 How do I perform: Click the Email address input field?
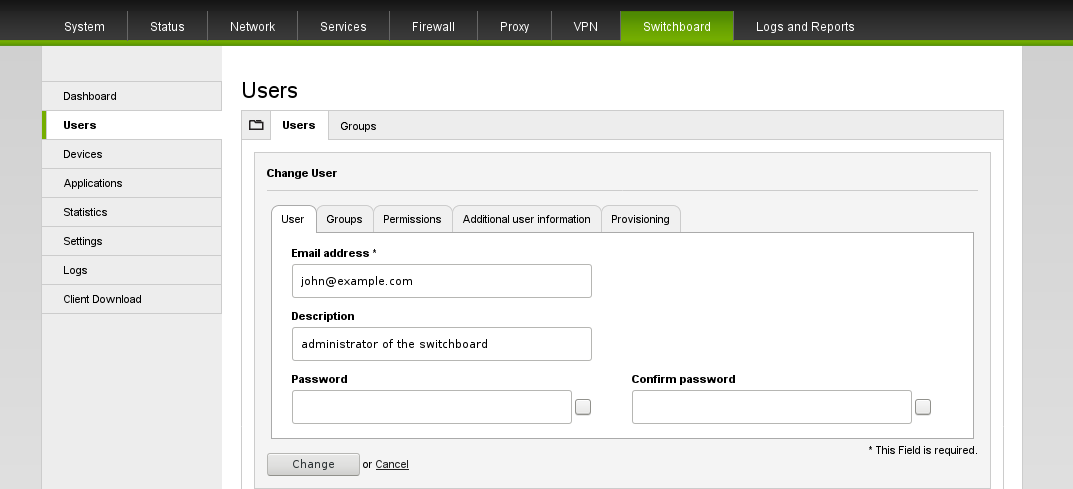[441, 281]
